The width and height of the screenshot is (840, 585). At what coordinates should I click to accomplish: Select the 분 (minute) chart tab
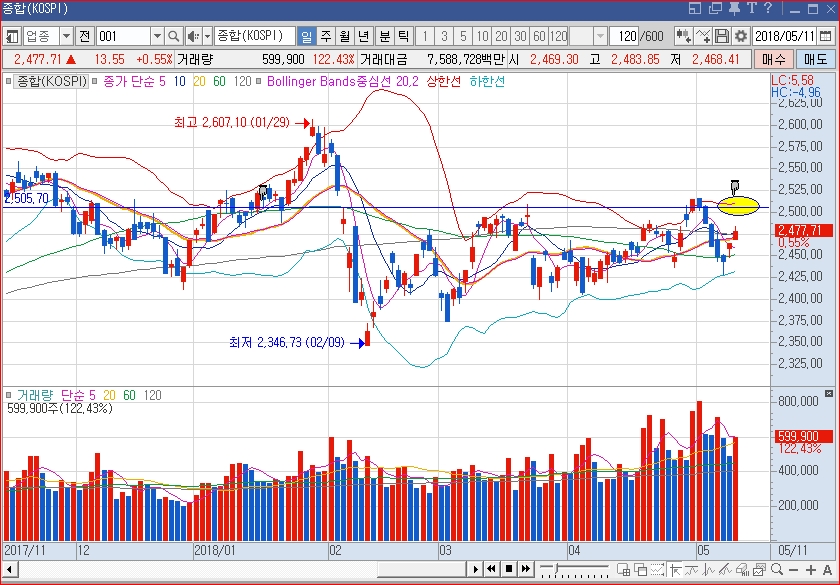385,35
